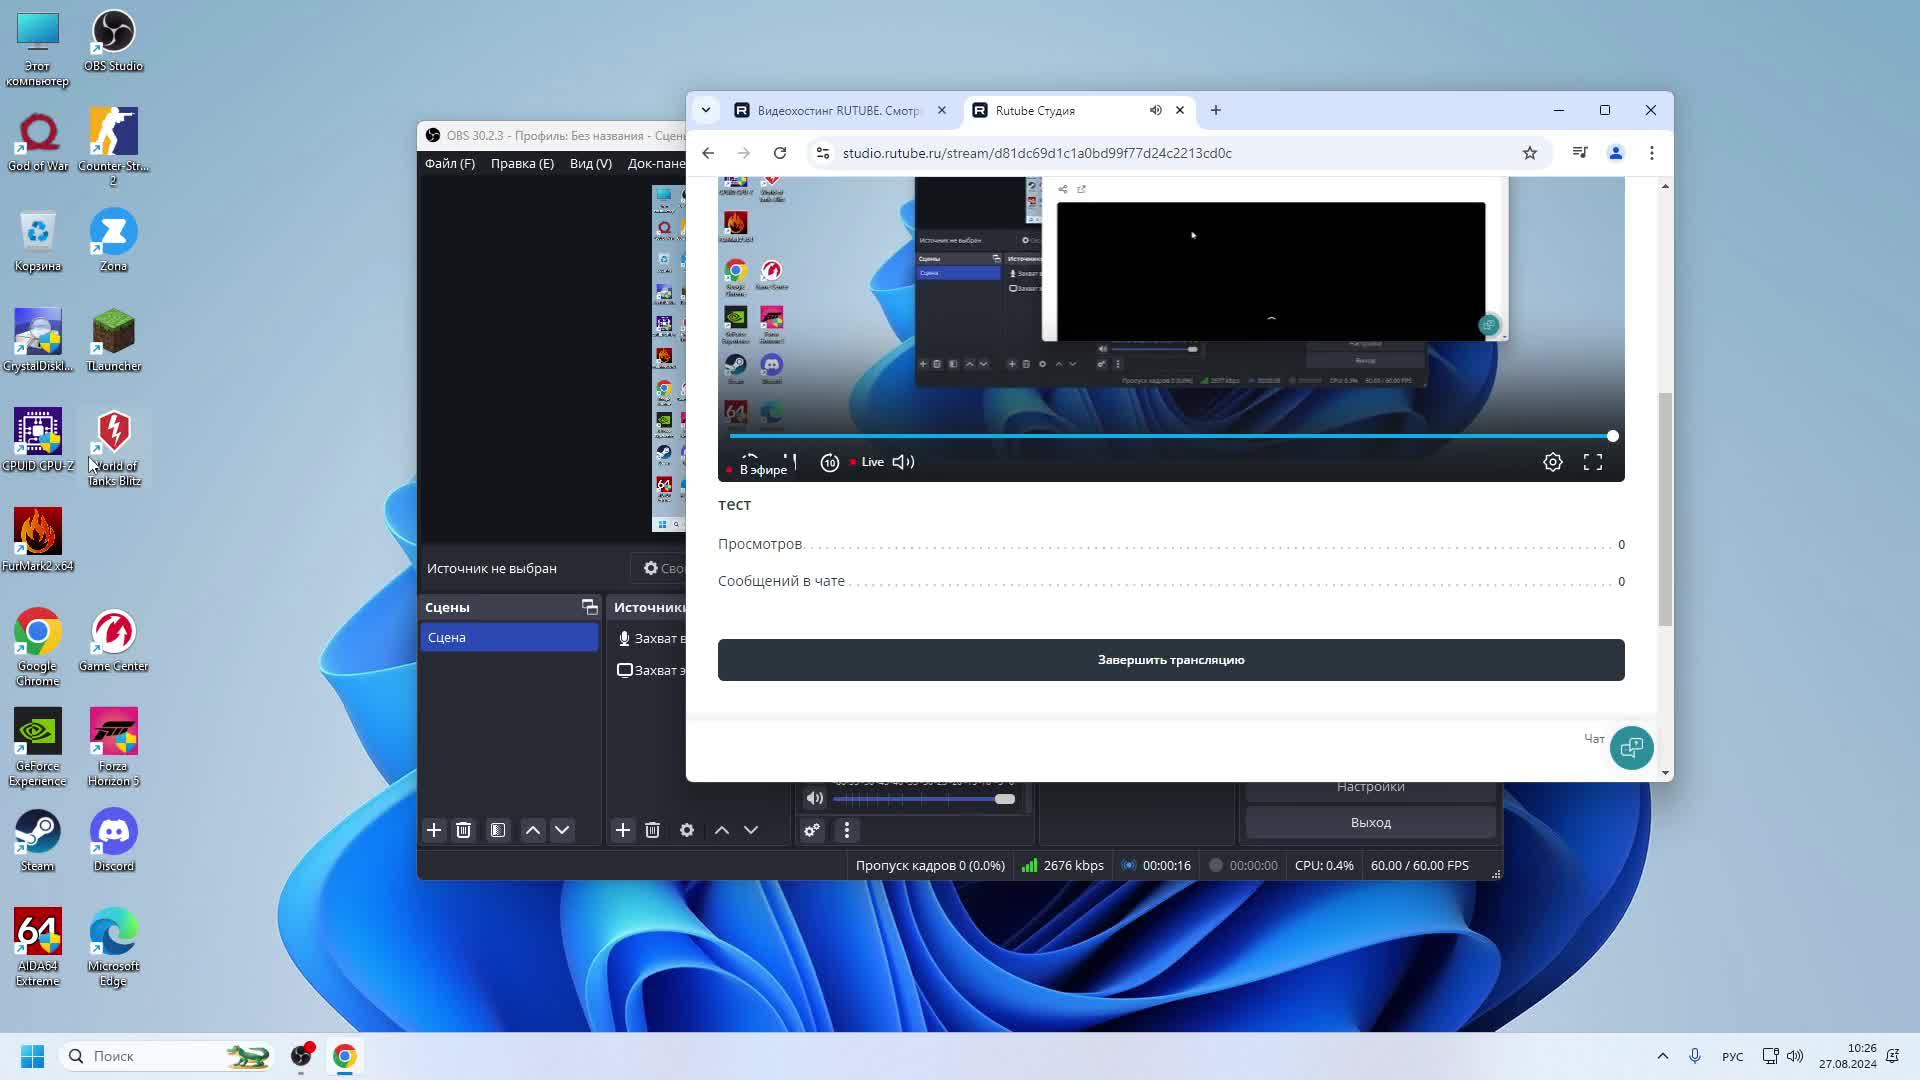This screenshot has height=1080, width=1920.
Task: Open Chrome from the taskbar
Action: click(345, 1056)
